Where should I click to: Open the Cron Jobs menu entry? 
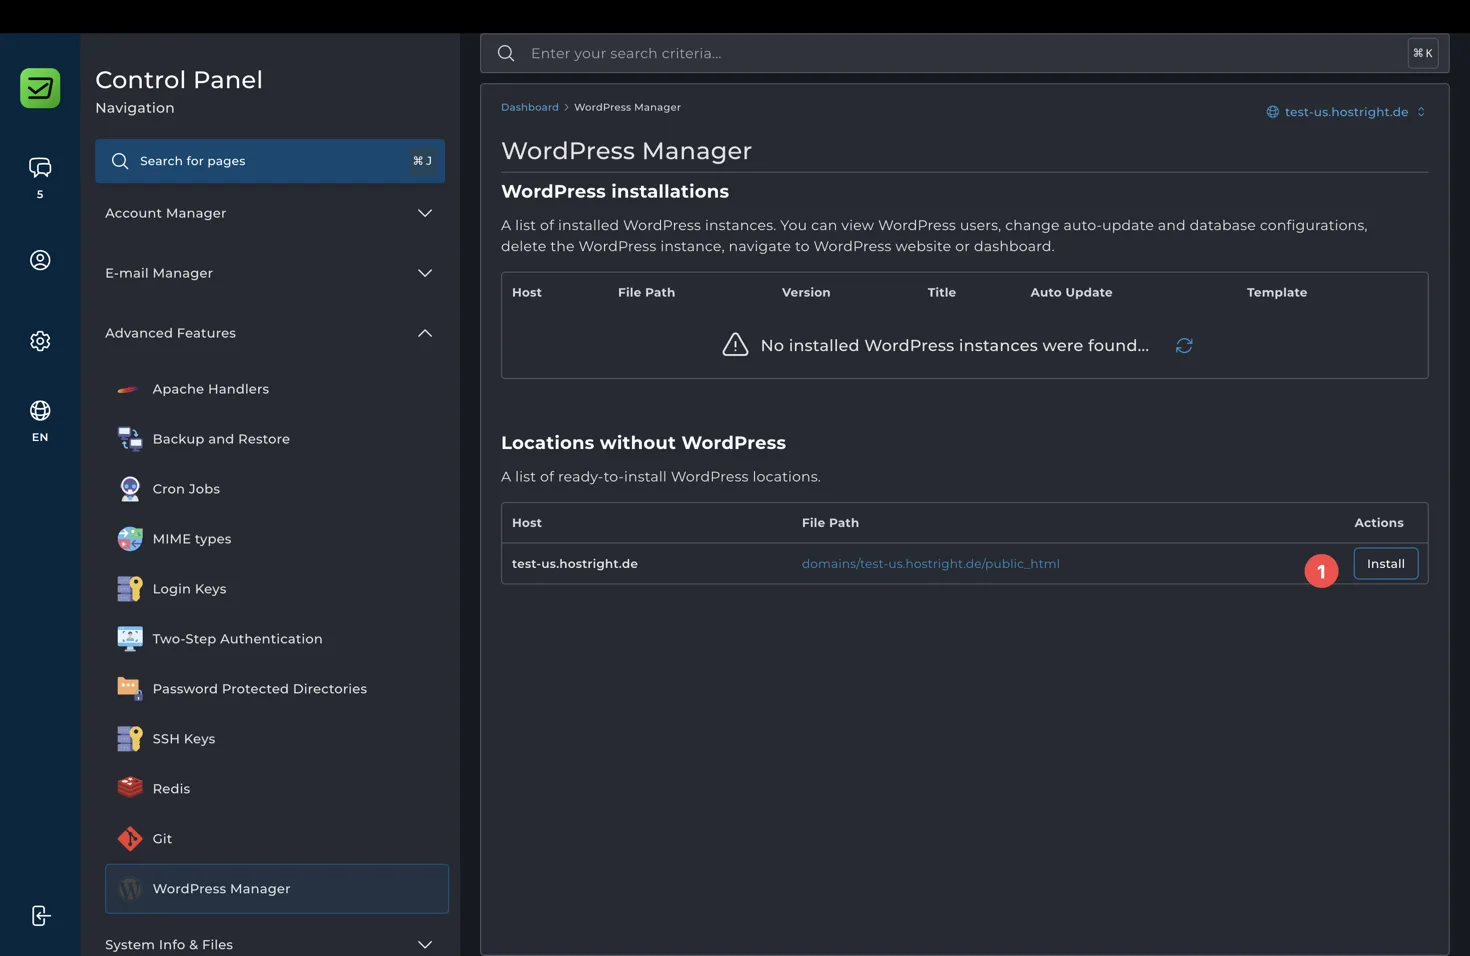[277, 489]
